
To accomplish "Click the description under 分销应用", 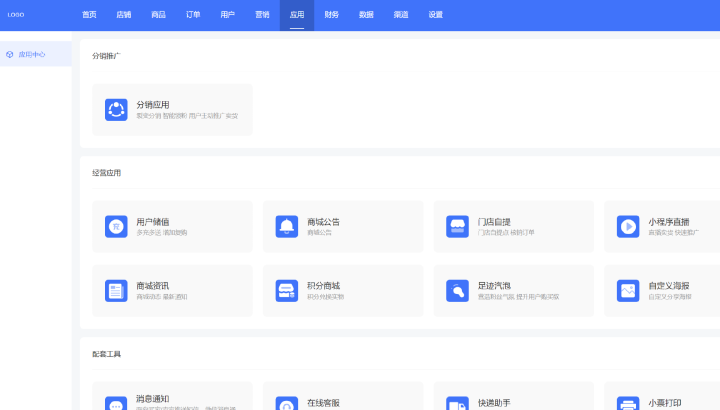I will (187, 116).
